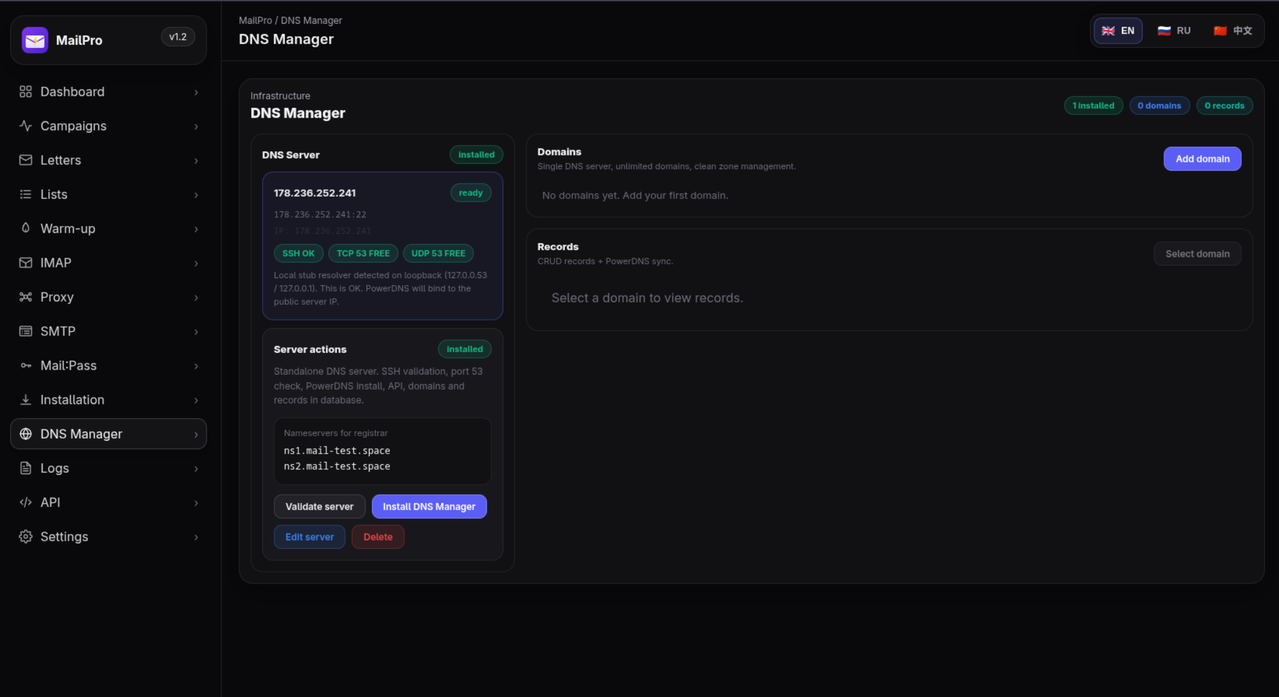Open the Dashboard section
Image resolution: width=1279 pixels, height=697 pixels.
tap(108, 92)
